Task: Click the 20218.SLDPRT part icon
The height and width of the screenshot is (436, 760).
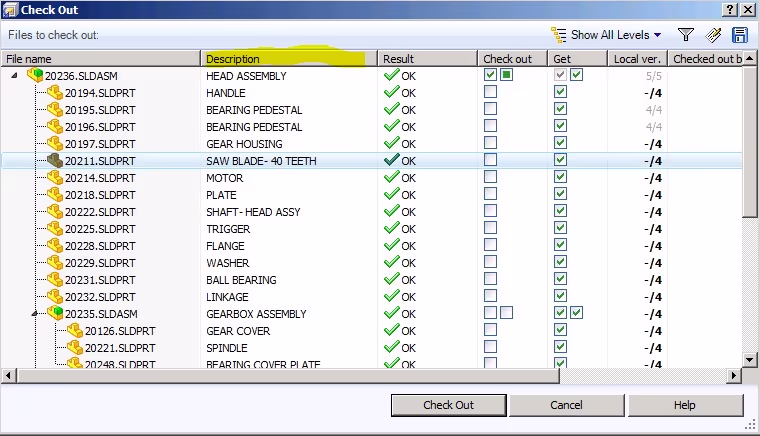Action: [x=55, y=194]
